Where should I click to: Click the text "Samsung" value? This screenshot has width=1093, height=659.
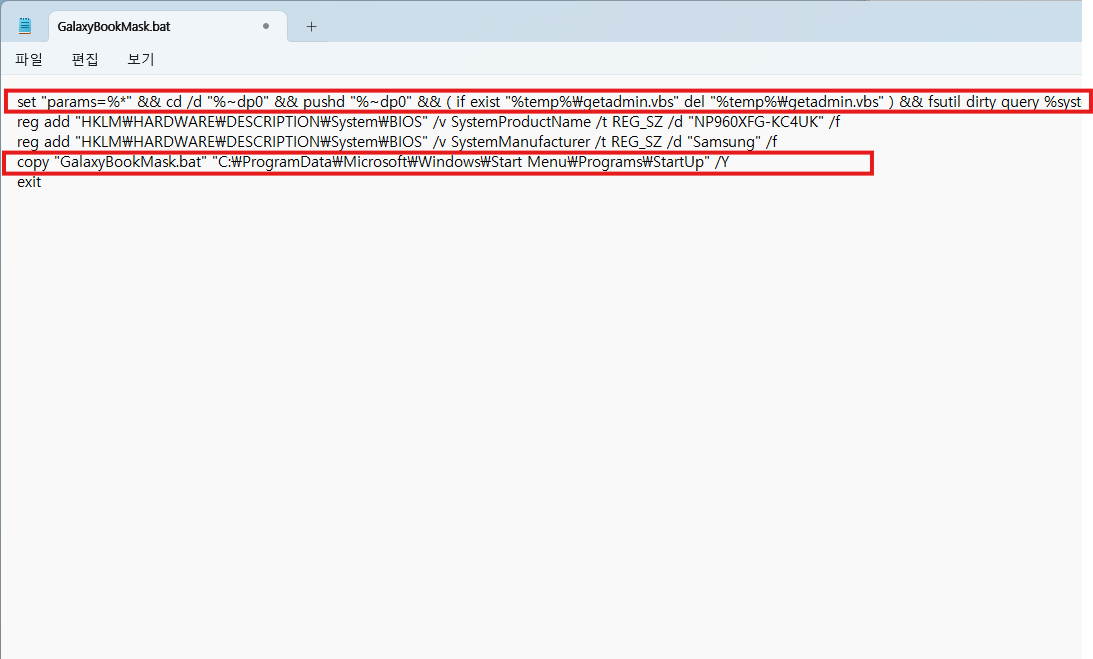[x=724, y=142]
